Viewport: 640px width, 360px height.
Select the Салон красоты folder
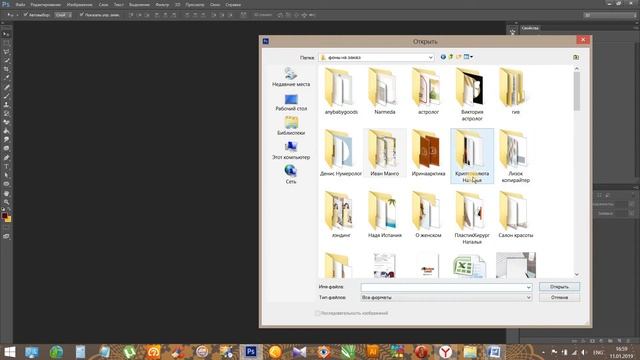point(516,215)
